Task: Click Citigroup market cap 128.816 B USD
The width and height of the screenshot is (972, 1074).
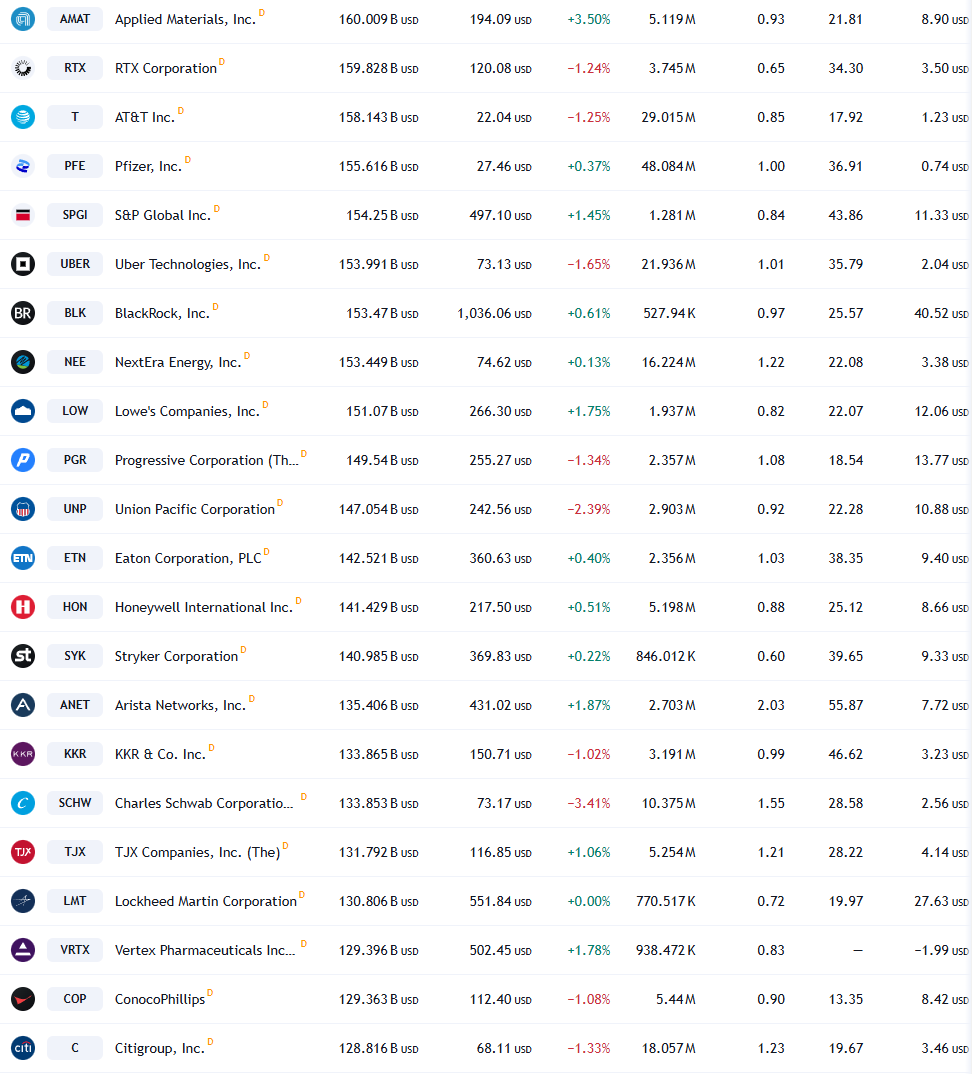Action: point(378,1049)
